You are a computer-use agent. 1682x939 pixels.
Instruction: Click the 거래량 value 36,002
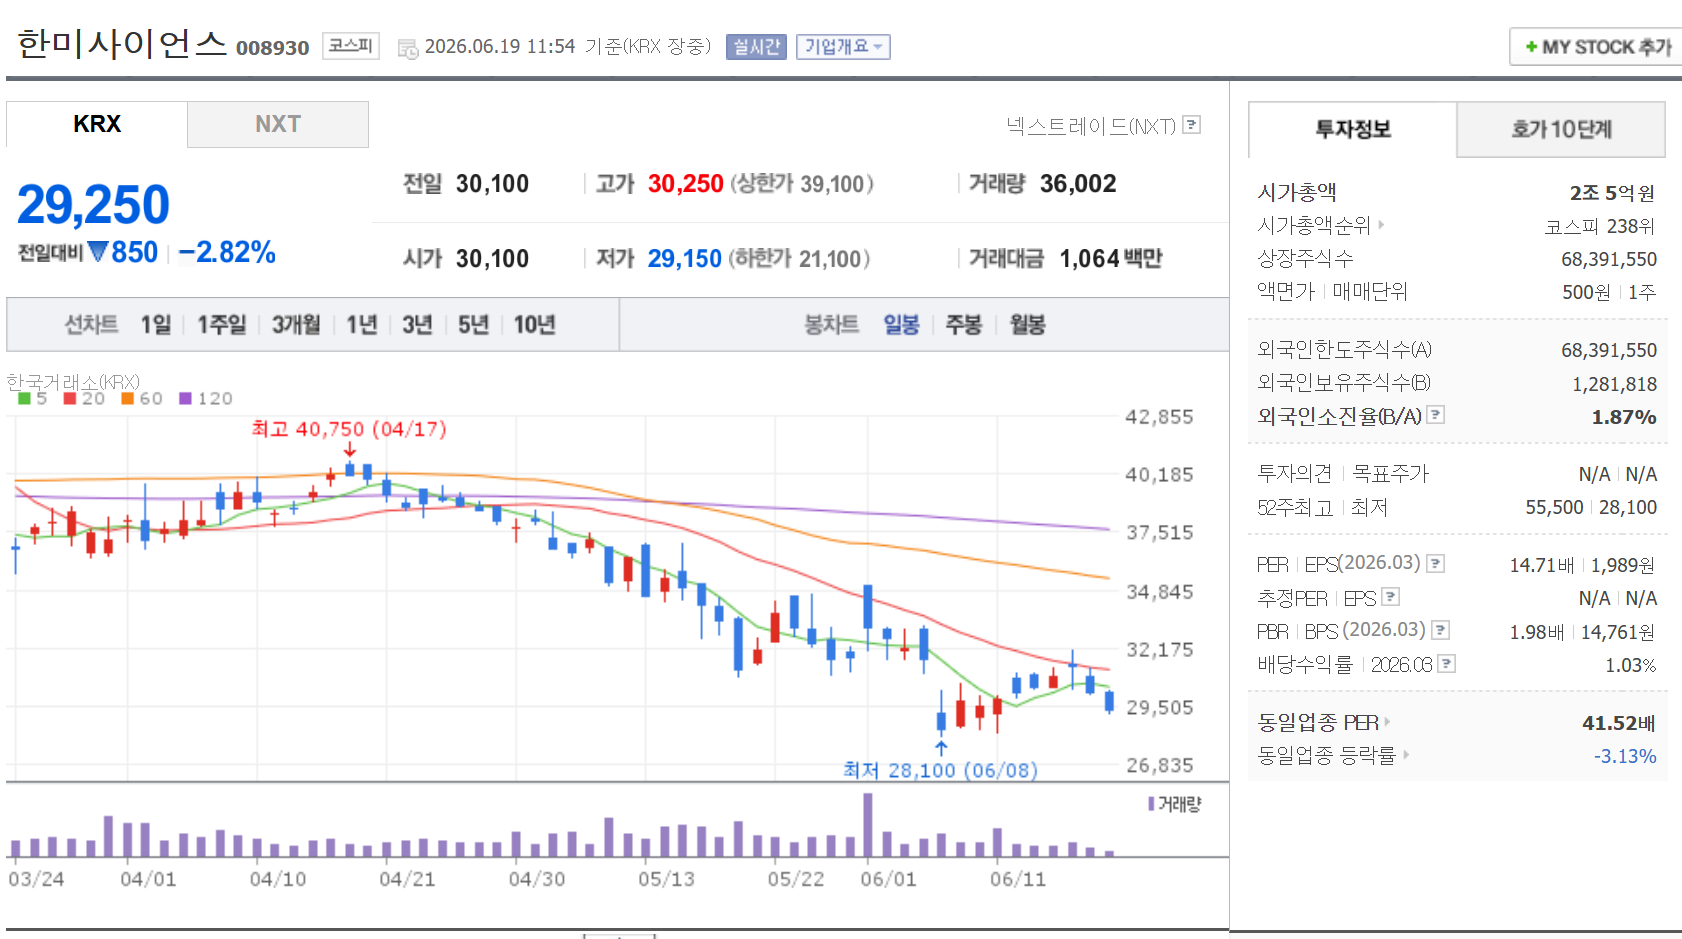click(x=1078, y=184)
